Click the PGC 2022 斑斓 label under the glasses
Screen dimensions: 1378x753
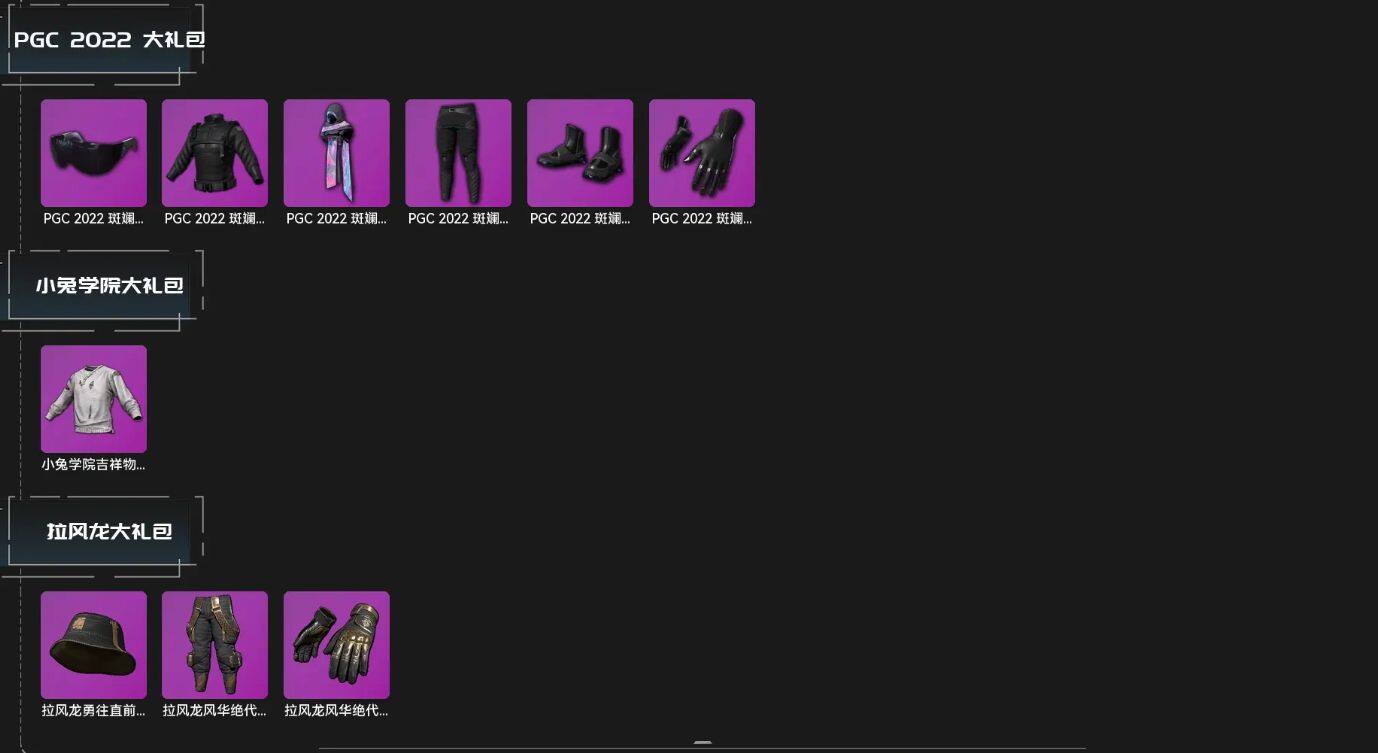(94, 219)
